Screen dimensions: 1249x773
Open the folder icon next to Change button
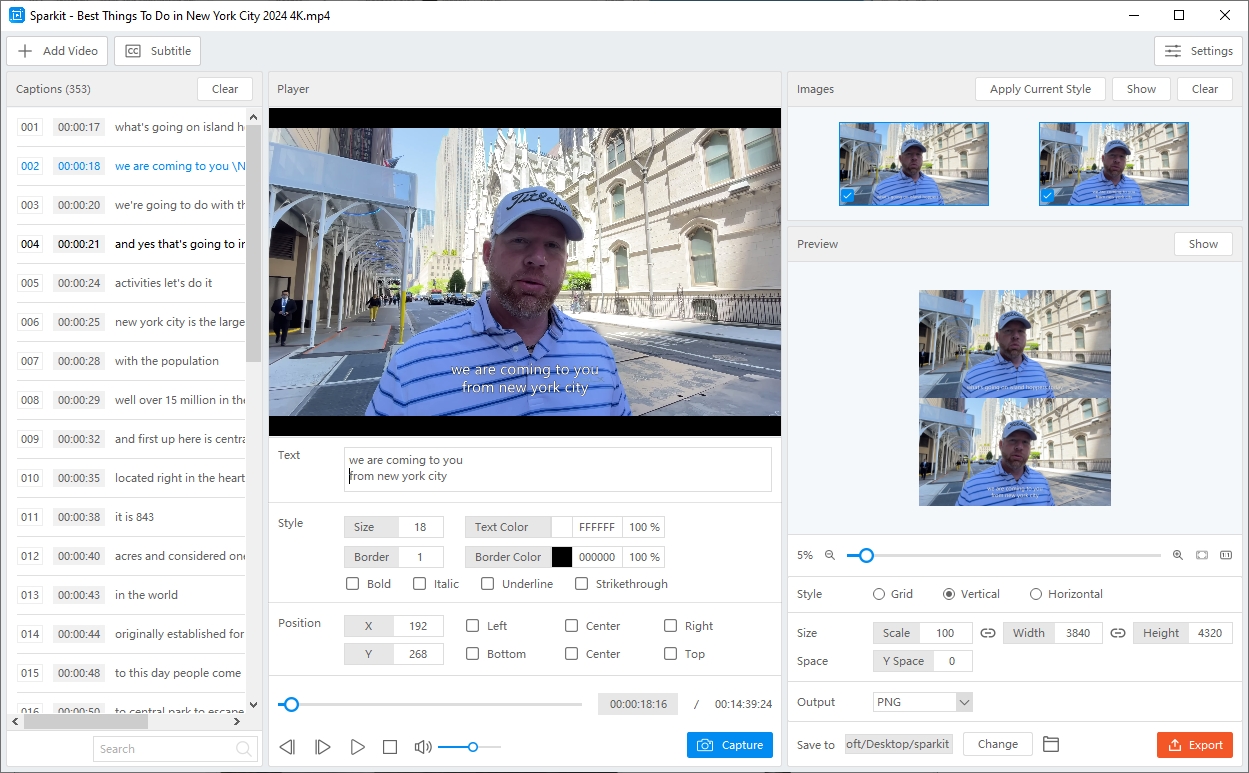click(1050, 744)
